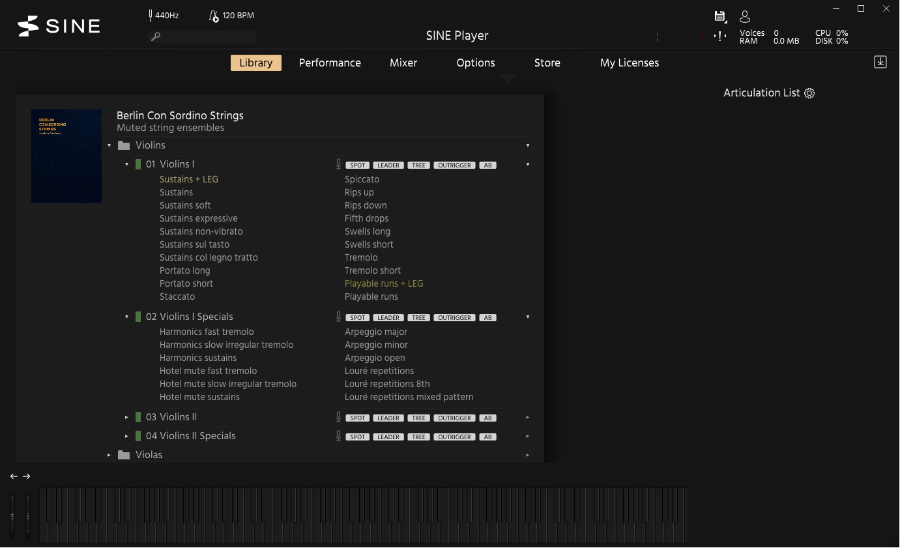
Task: Click the metronome icon beside 120 BPM
Action: tap(214, 16)
